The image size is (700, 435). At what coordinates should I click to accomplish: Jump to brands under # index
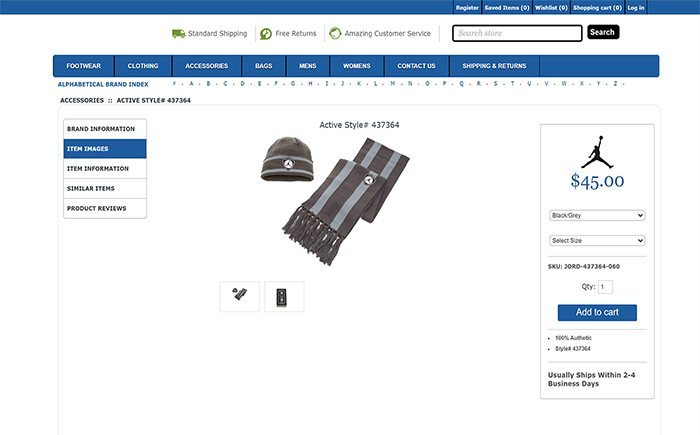174,84
